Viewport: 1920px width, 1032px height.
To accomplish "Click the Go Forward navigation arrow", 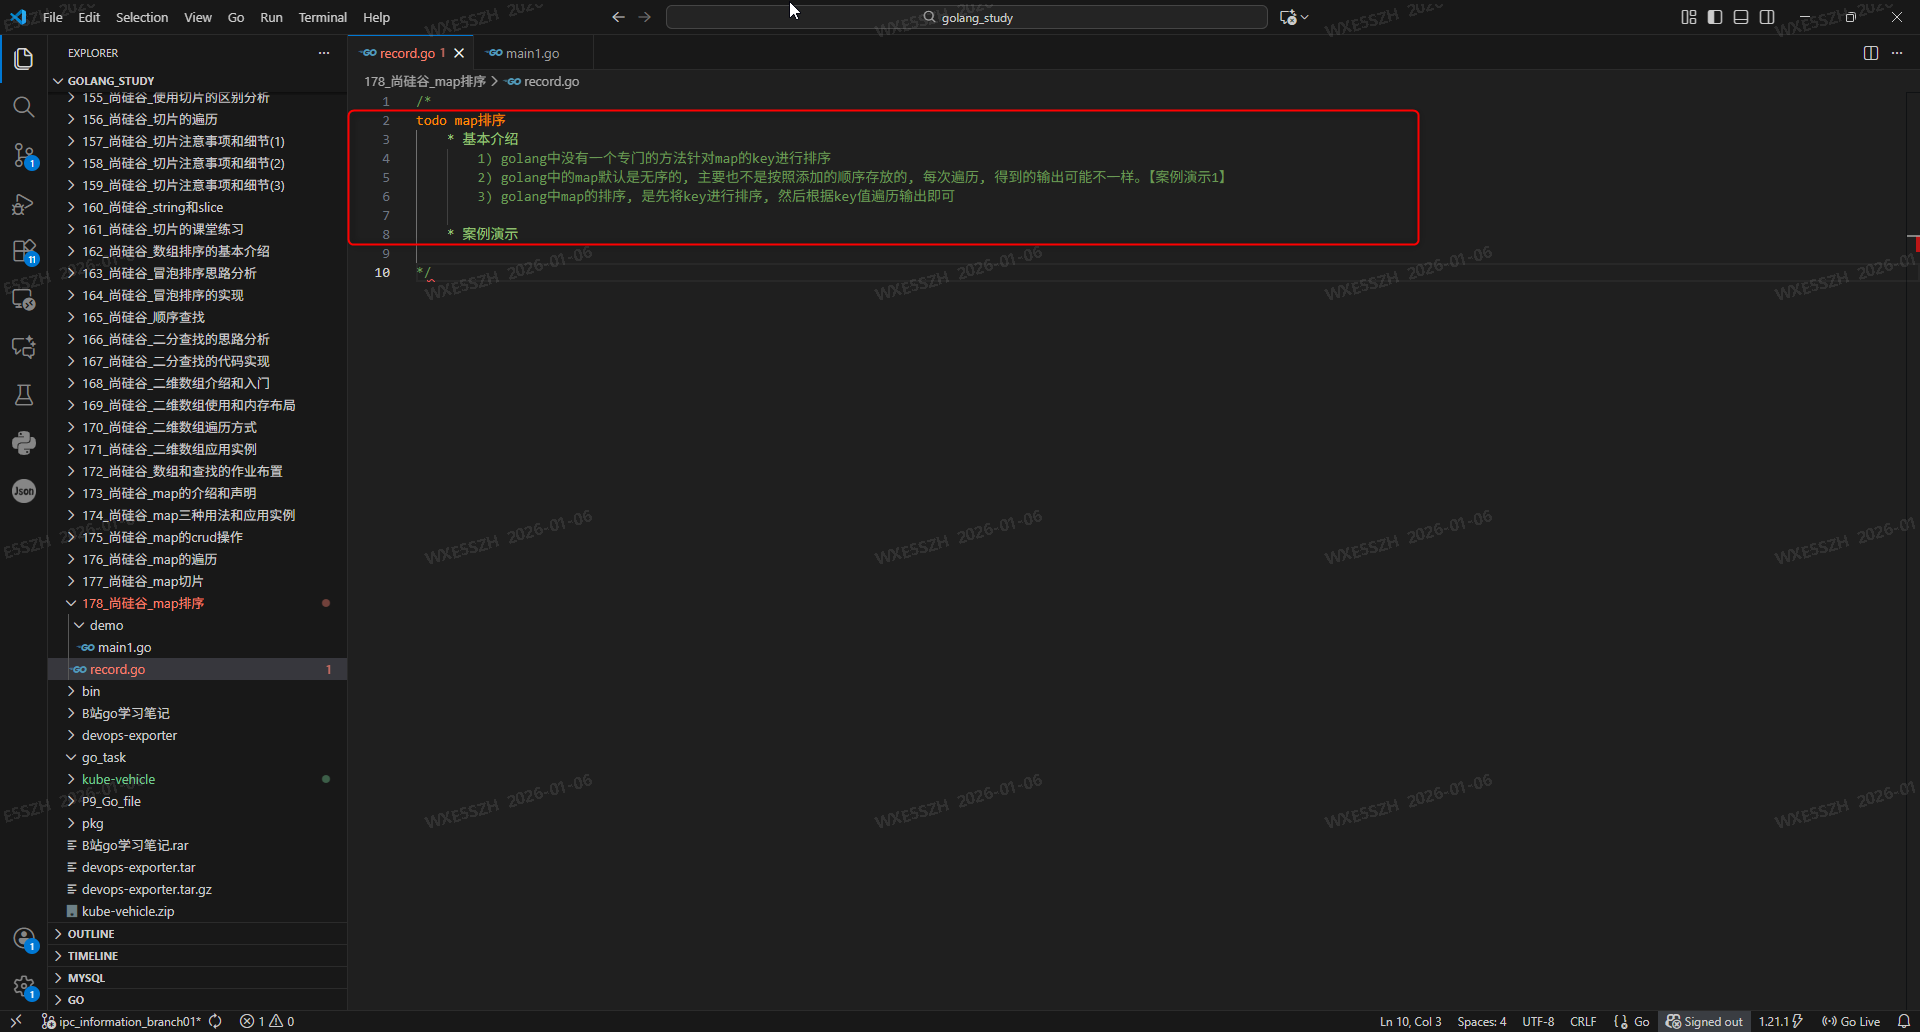I will click(x=645, y=17).
